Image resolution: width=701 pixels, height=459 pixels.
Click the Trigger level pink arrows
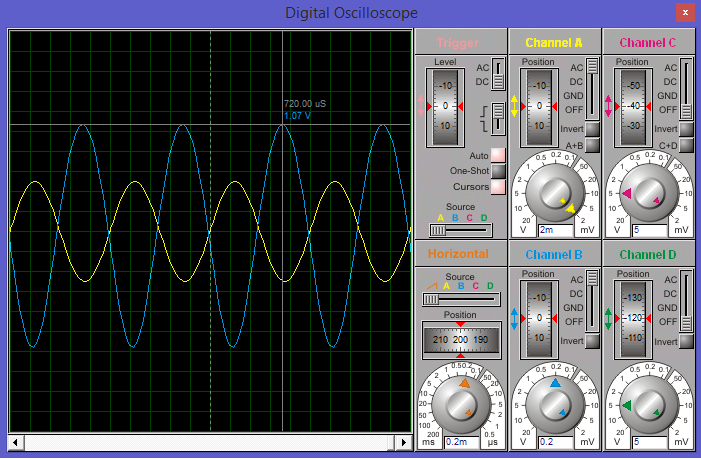[420, 106]
